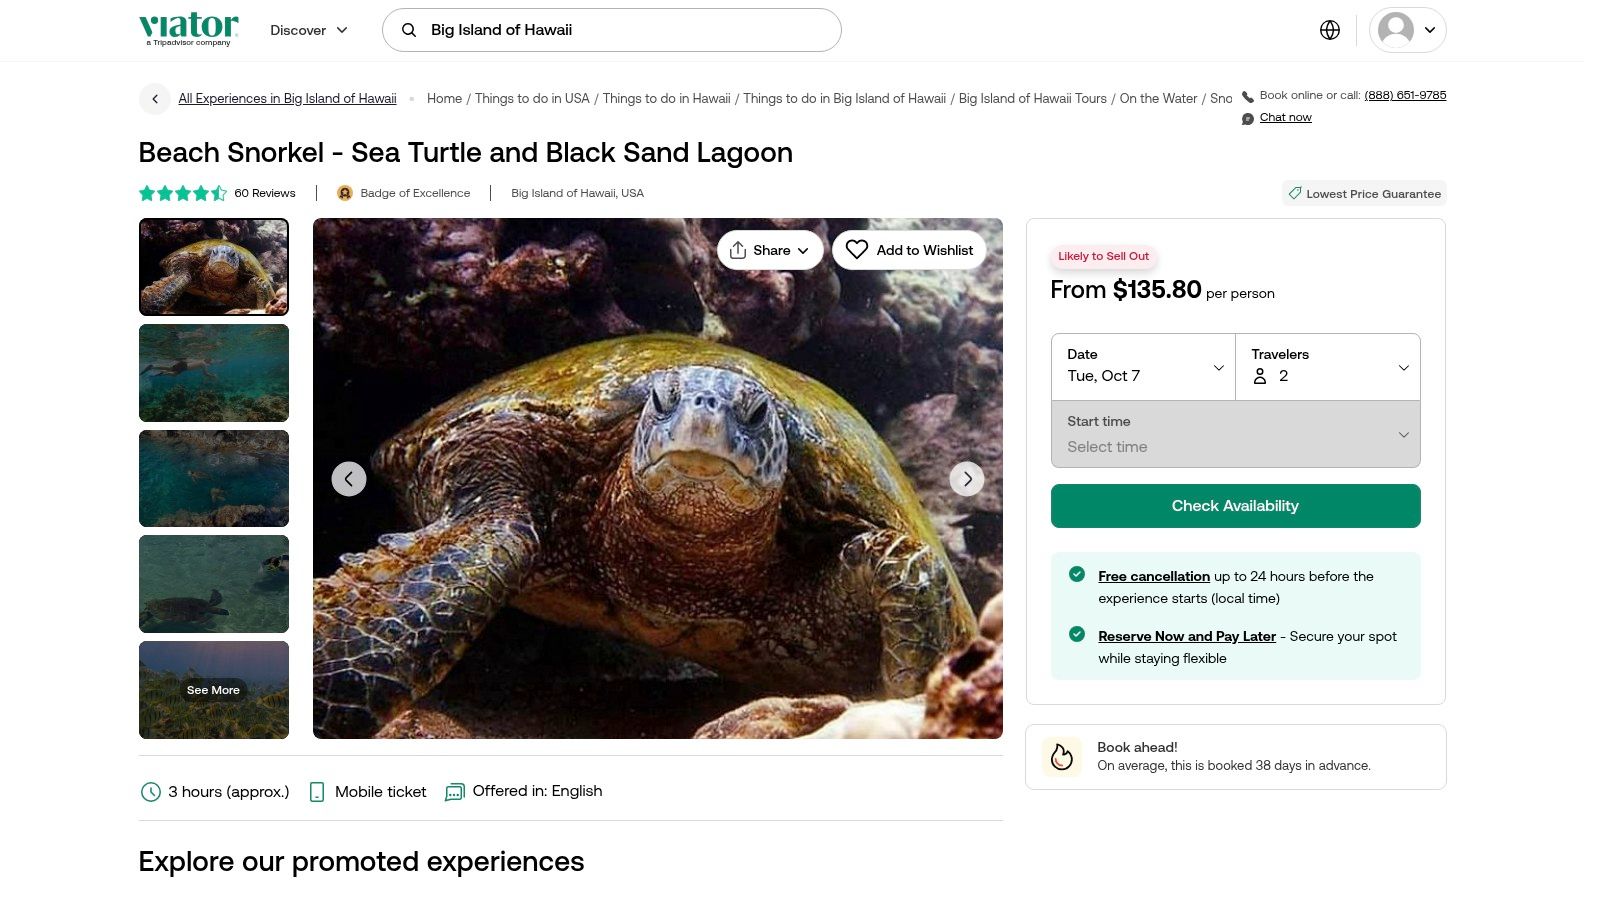Open See More photos thumbnail

[214, 690]
